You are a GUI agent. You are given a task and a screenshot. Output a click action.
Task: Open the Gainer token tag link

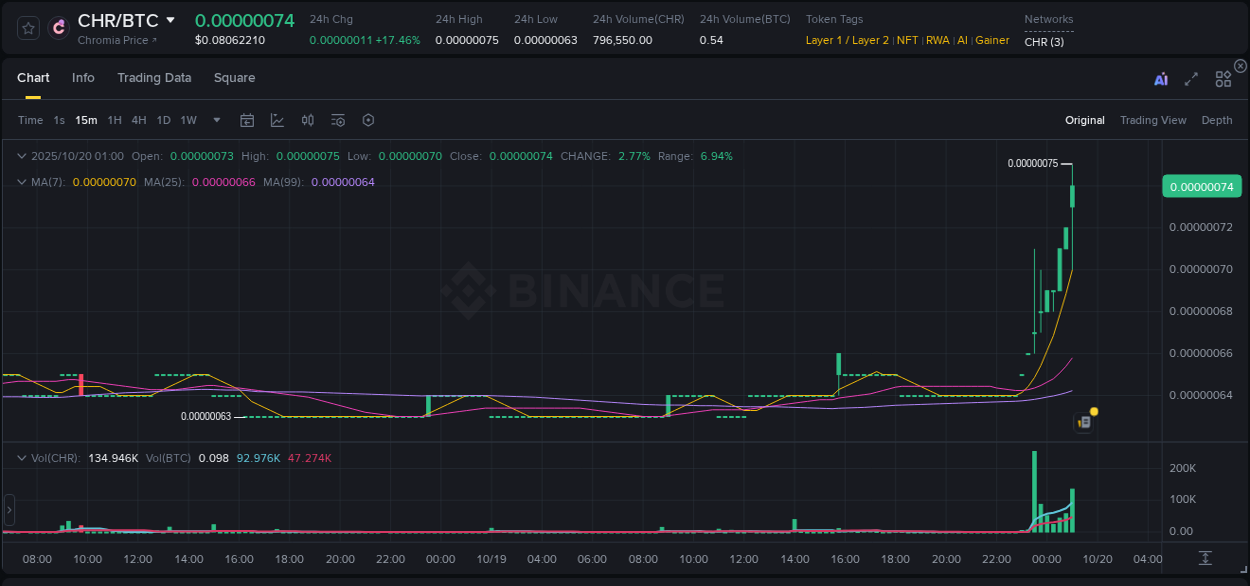tap(991, 40)
